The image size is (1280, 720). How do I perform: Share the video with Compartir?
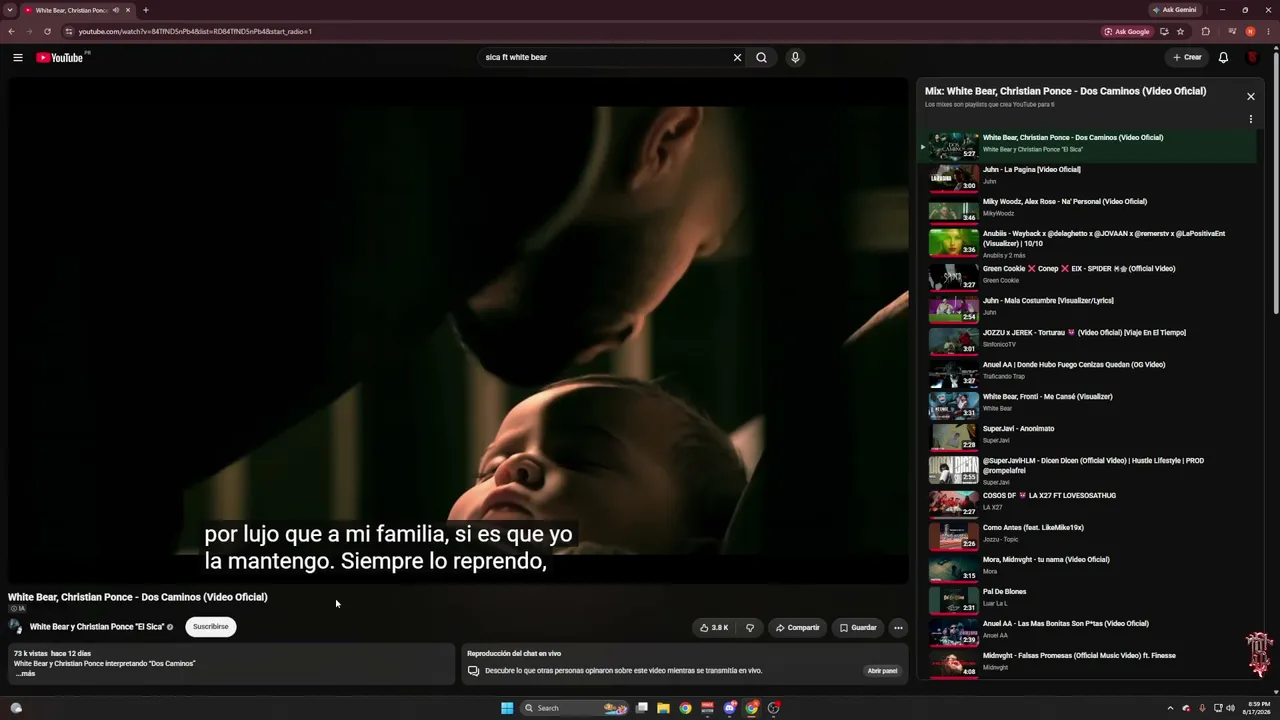point(798,628)
